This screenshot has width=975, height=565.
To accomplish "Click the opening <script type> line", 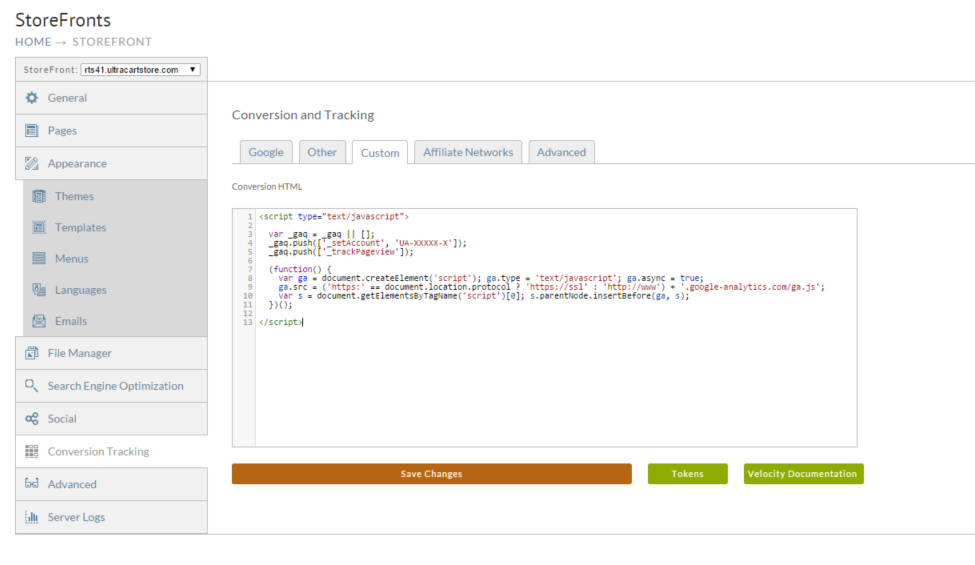I will [334, 217].
